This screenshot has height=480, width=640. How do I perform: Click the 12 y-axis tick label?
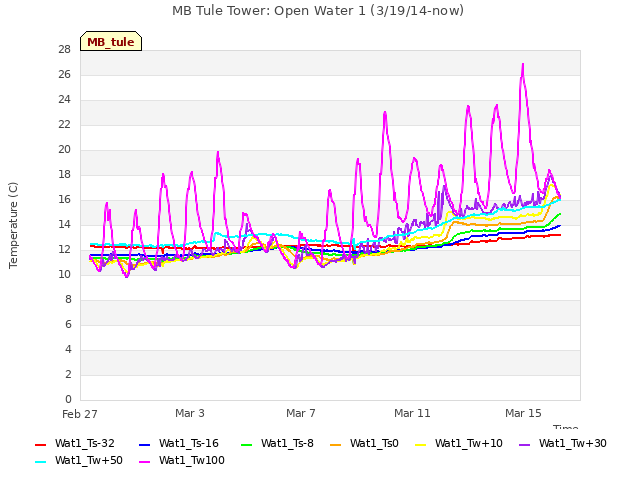coord(64,250)
